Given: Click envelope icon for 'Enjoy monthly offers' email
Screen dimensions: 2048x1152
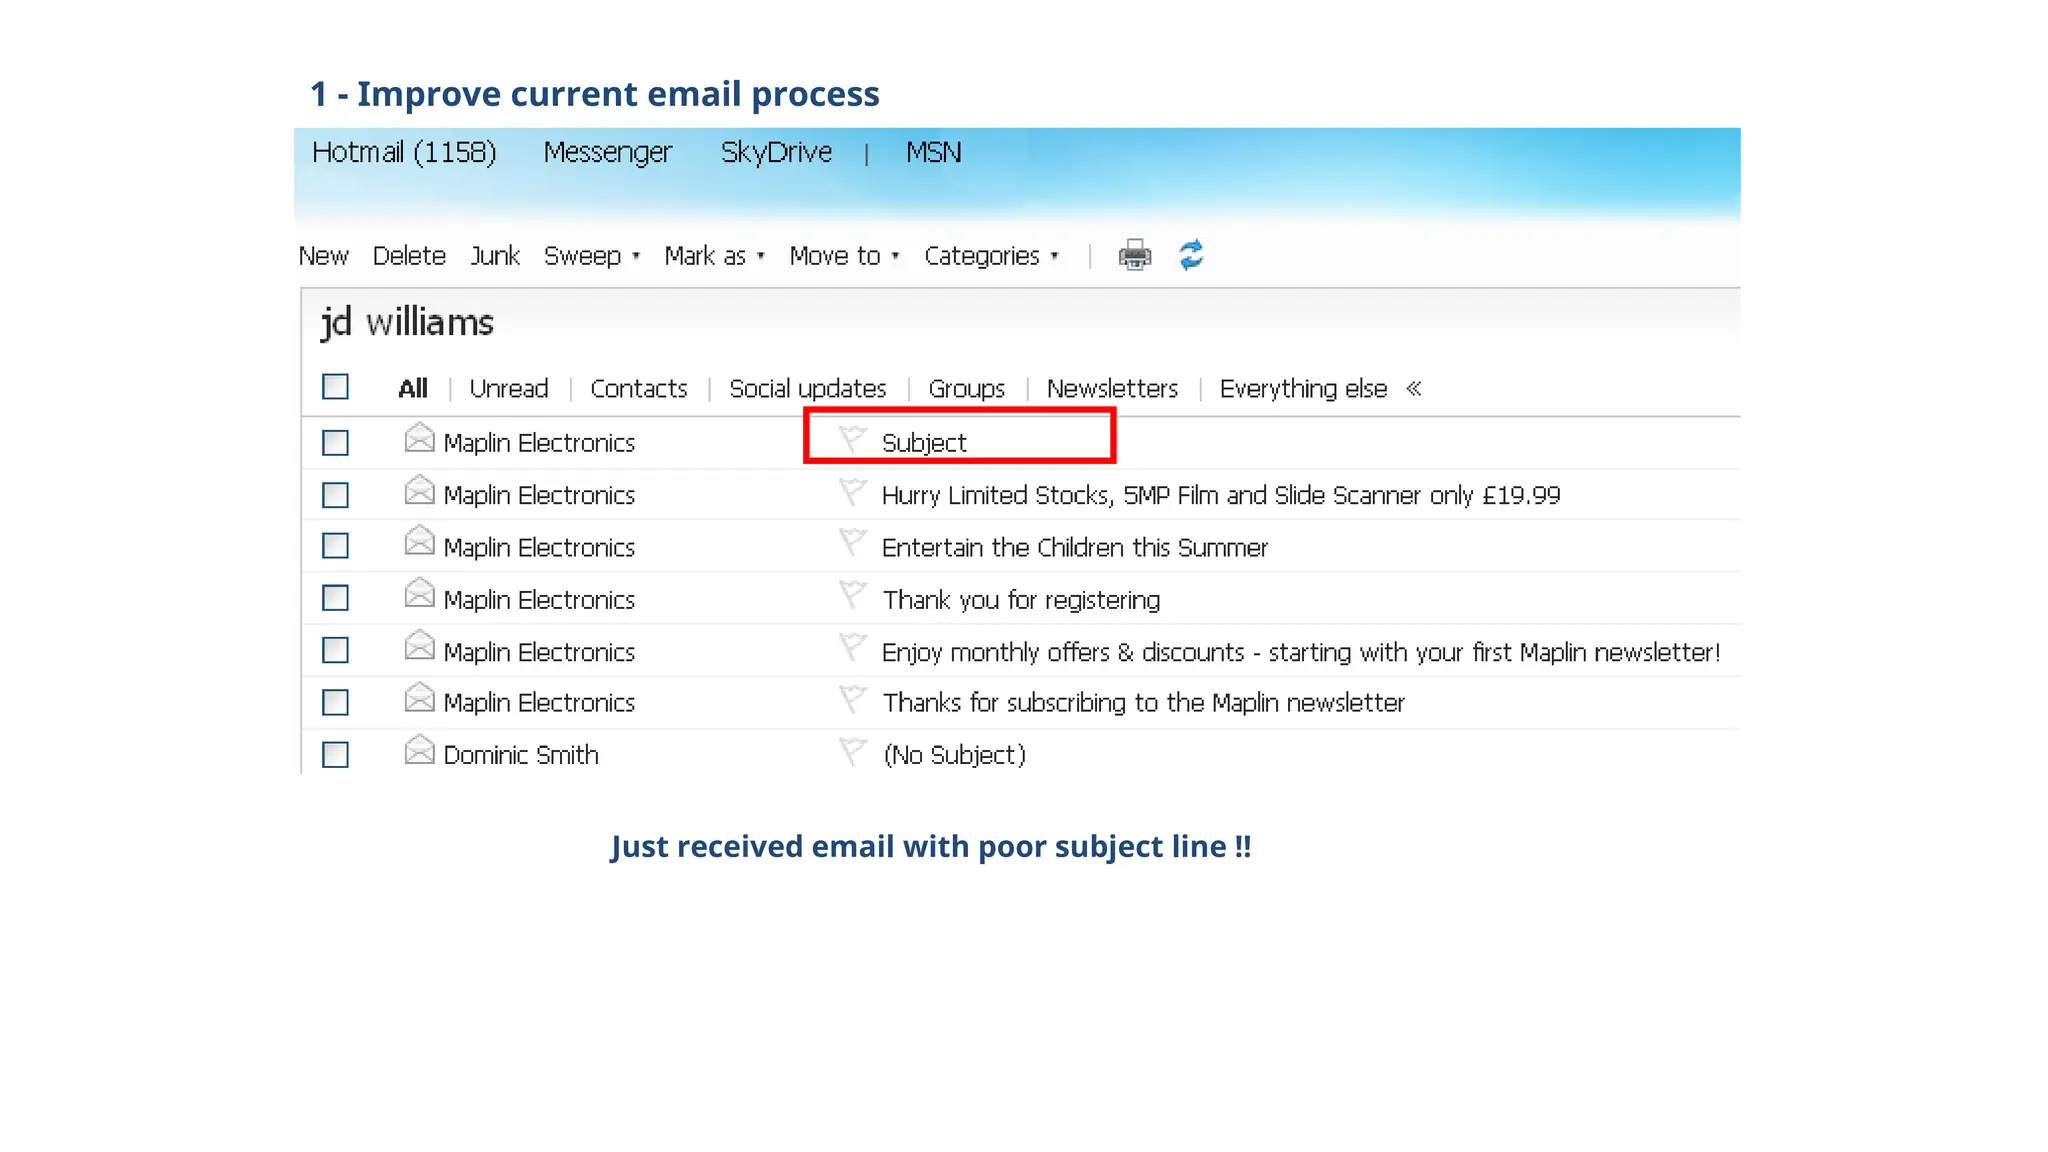Looking at the screenshot, I should [419, 647].
